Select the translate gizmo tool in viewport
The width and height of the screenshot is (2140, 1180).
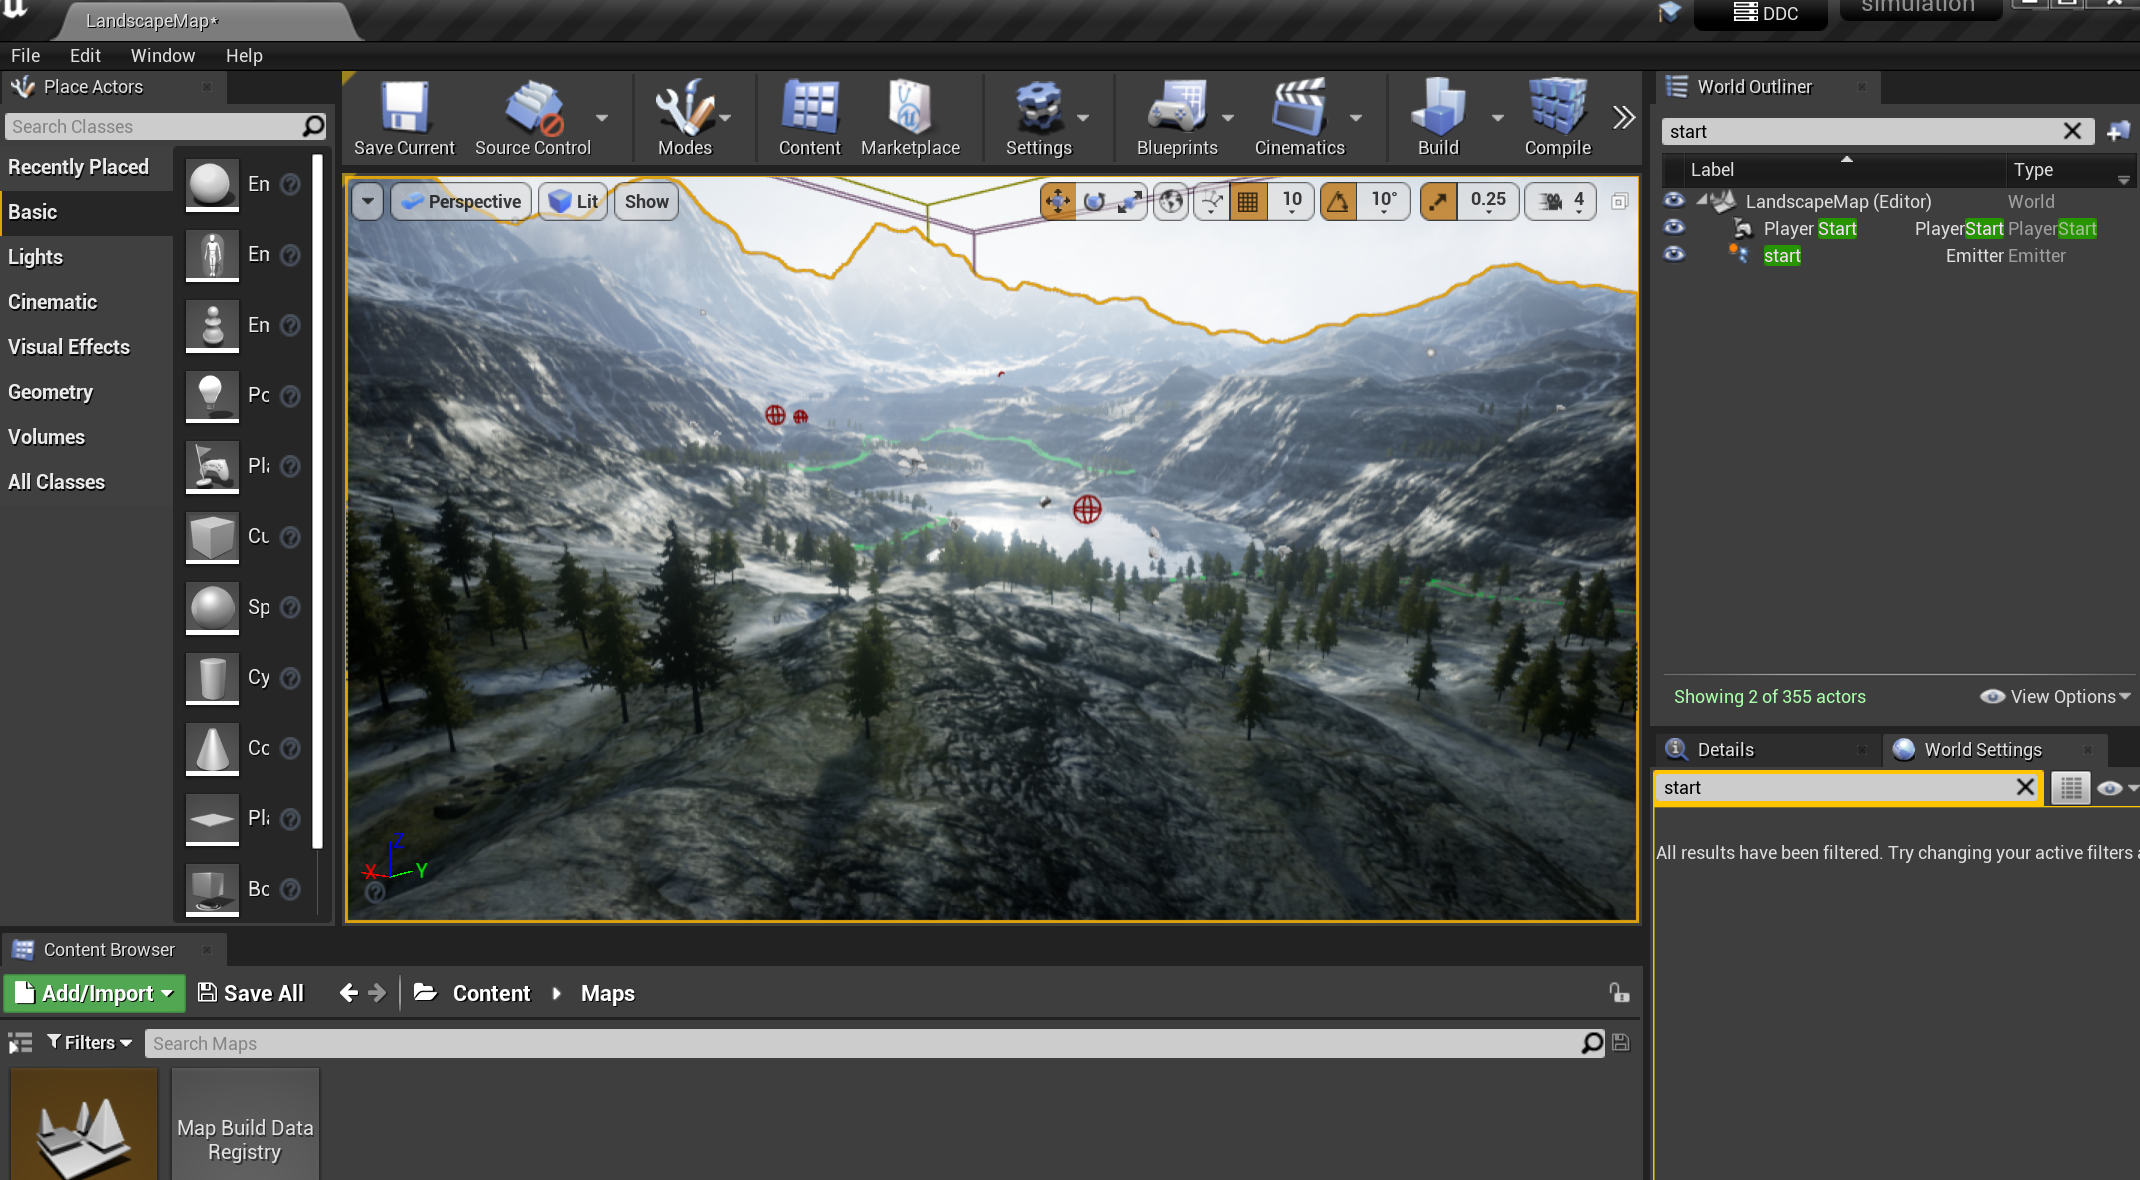1058,202
